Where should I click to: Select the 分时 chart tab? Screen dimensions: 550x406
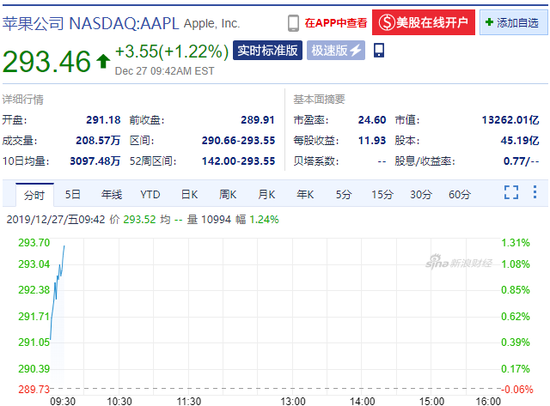[x=34, y=195]
